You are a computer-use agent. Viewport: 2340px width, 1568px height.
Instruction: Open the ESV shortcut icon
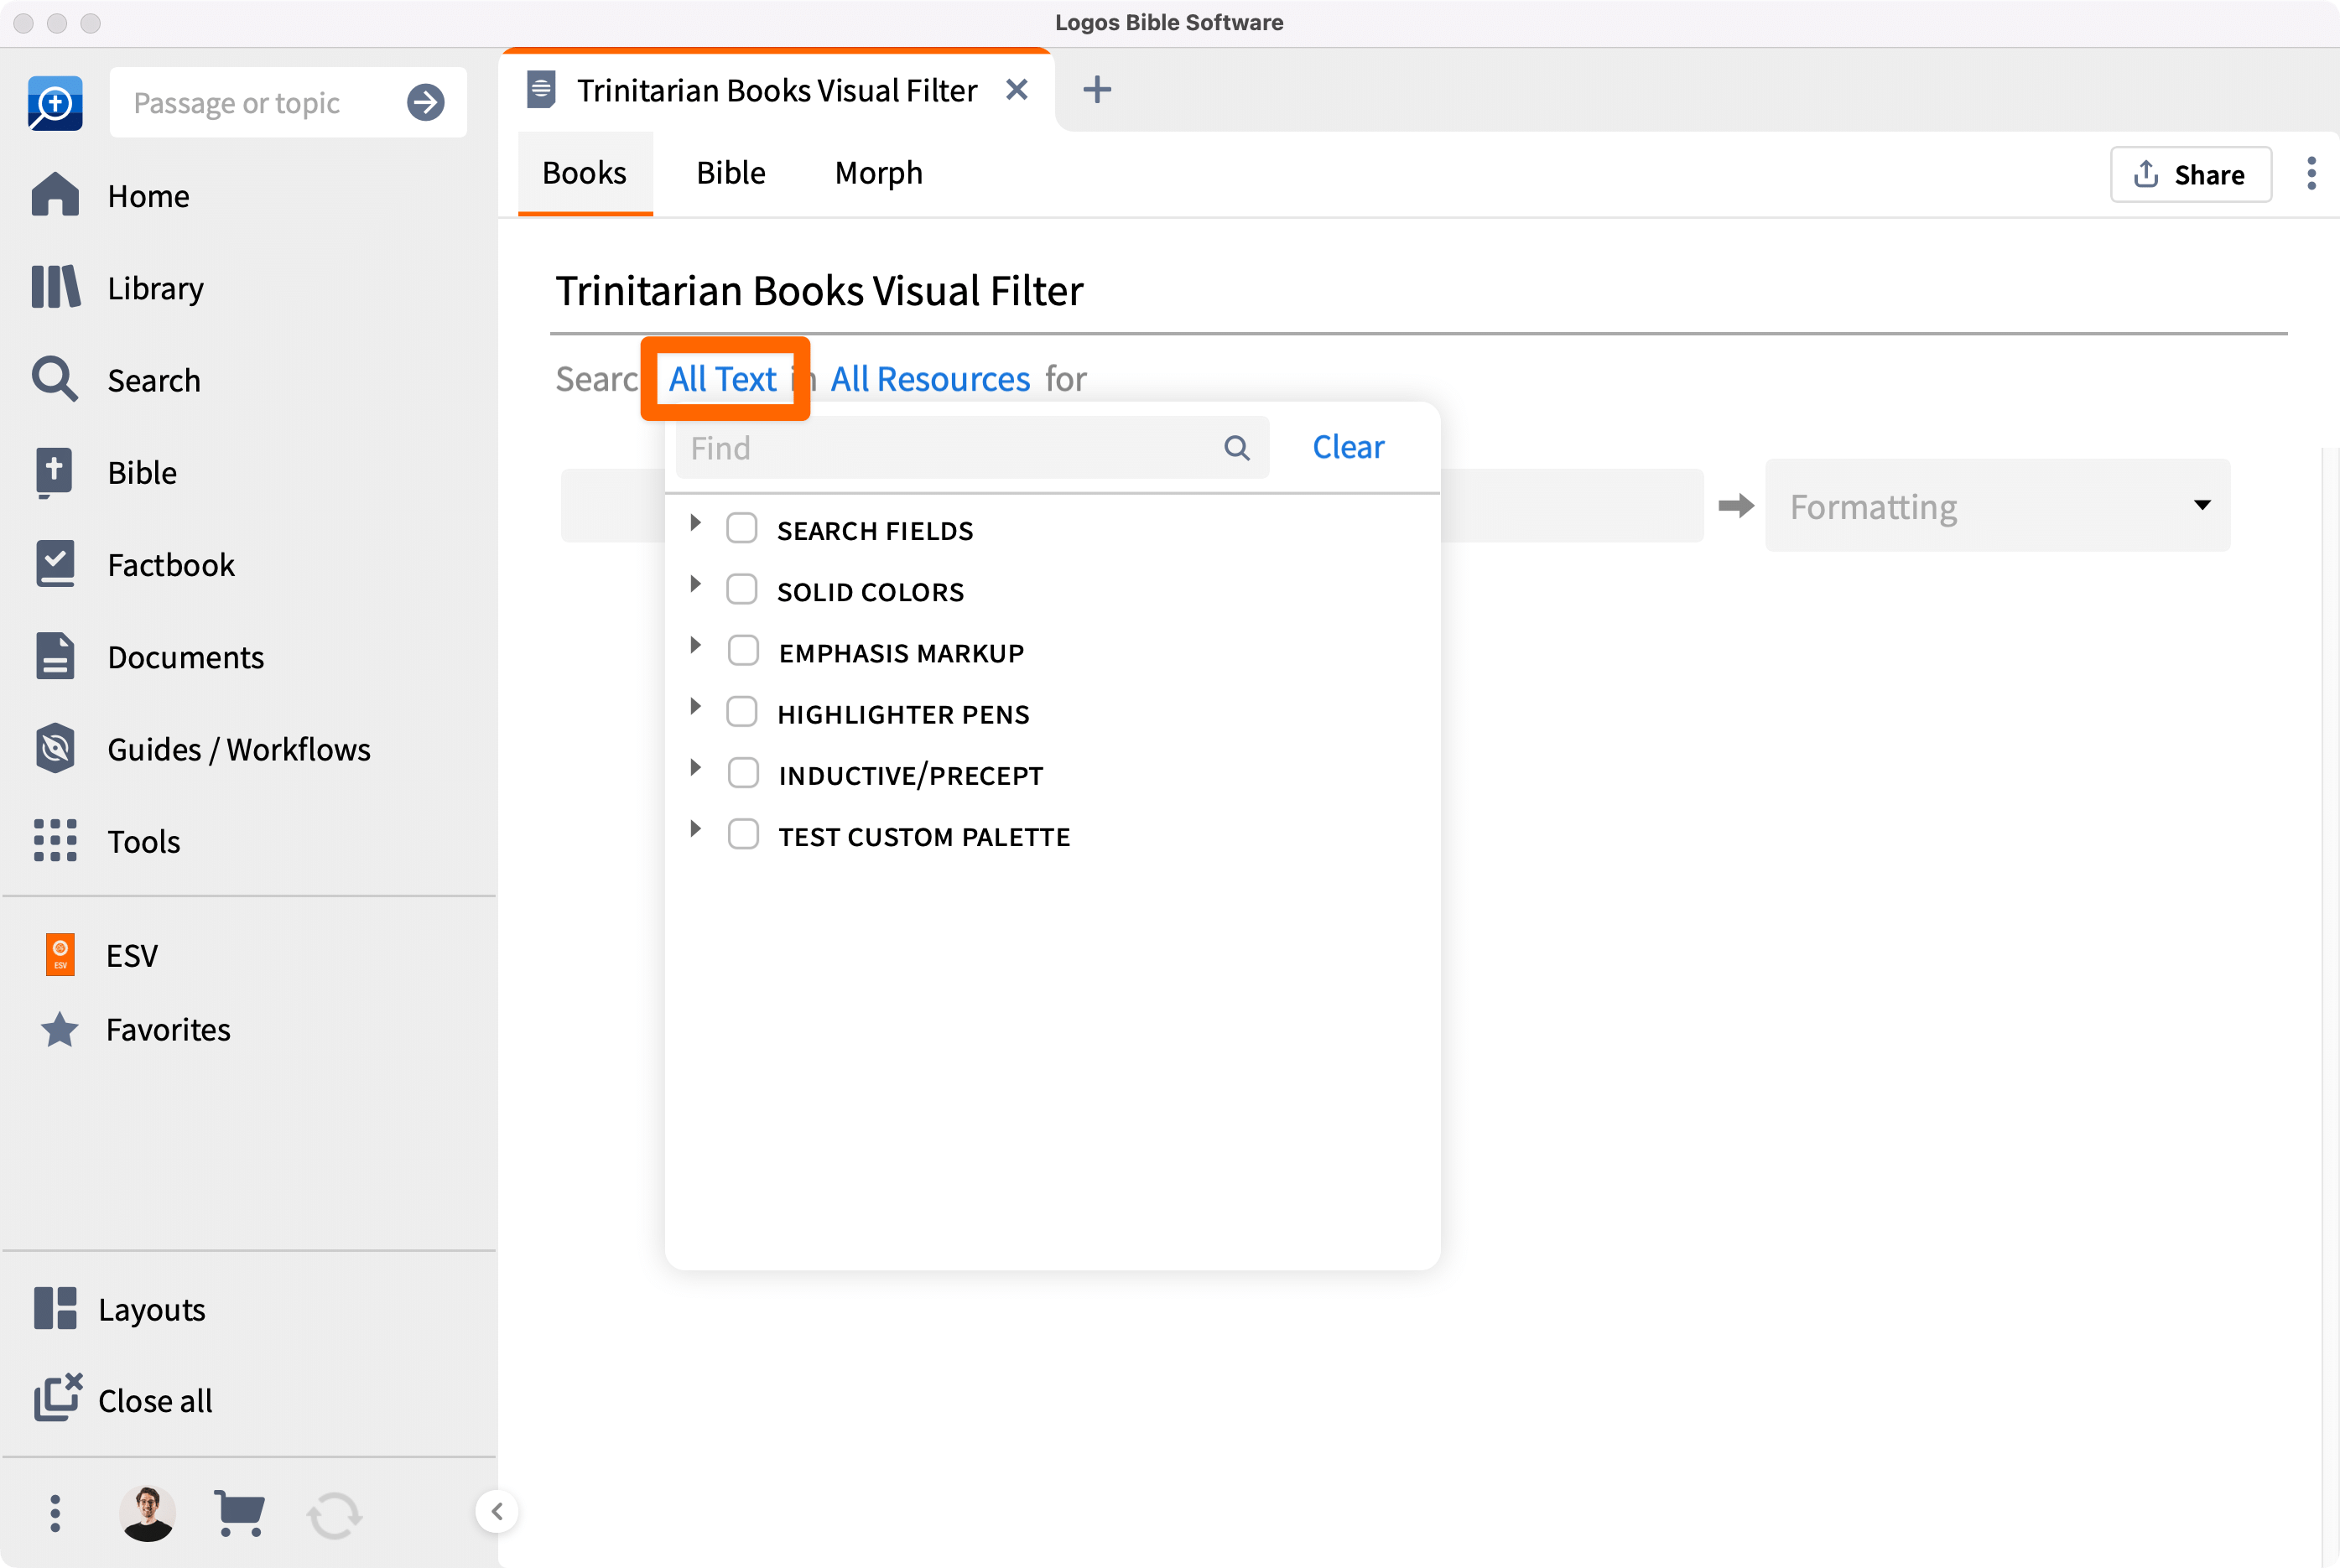[x=60, y=955]
